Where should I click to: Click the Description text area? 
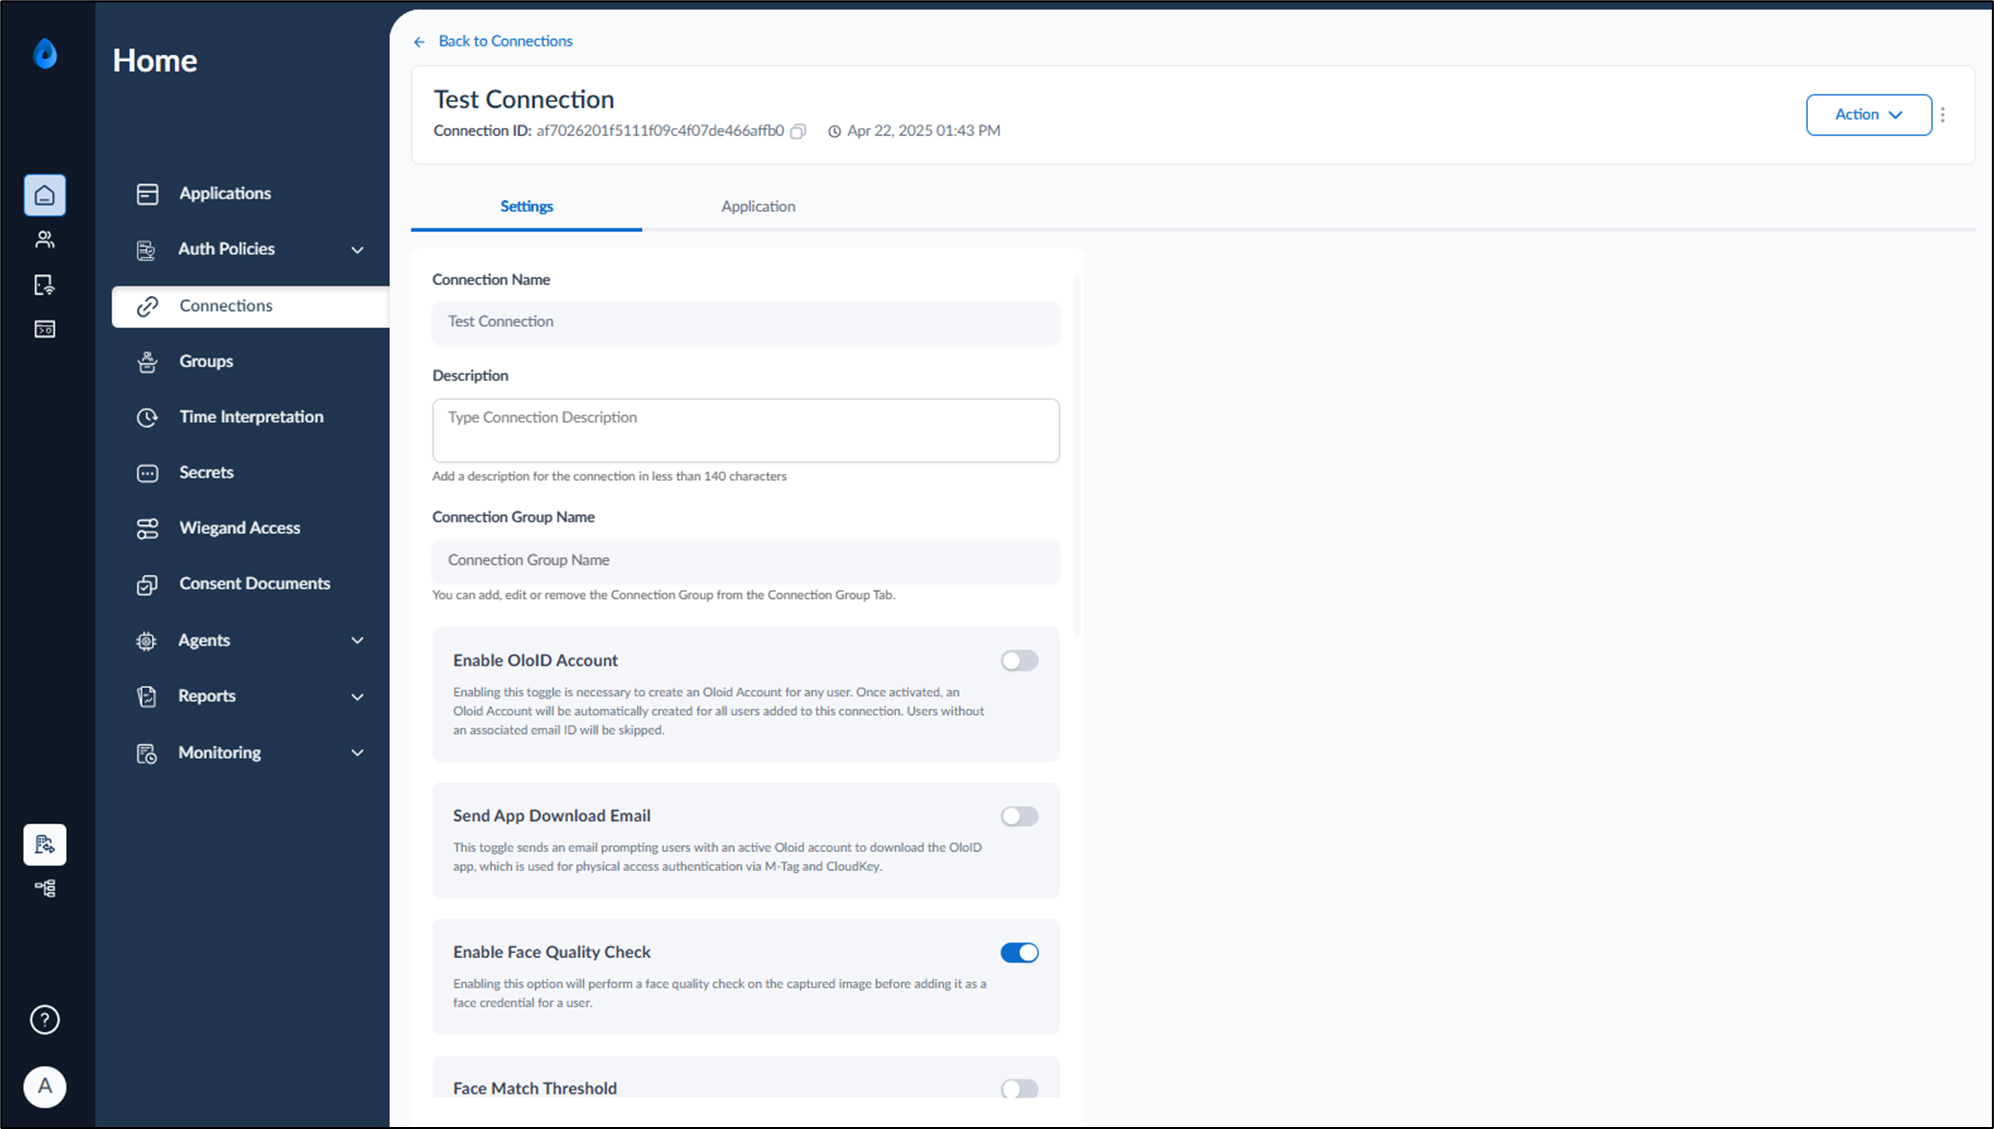point(746,431)
